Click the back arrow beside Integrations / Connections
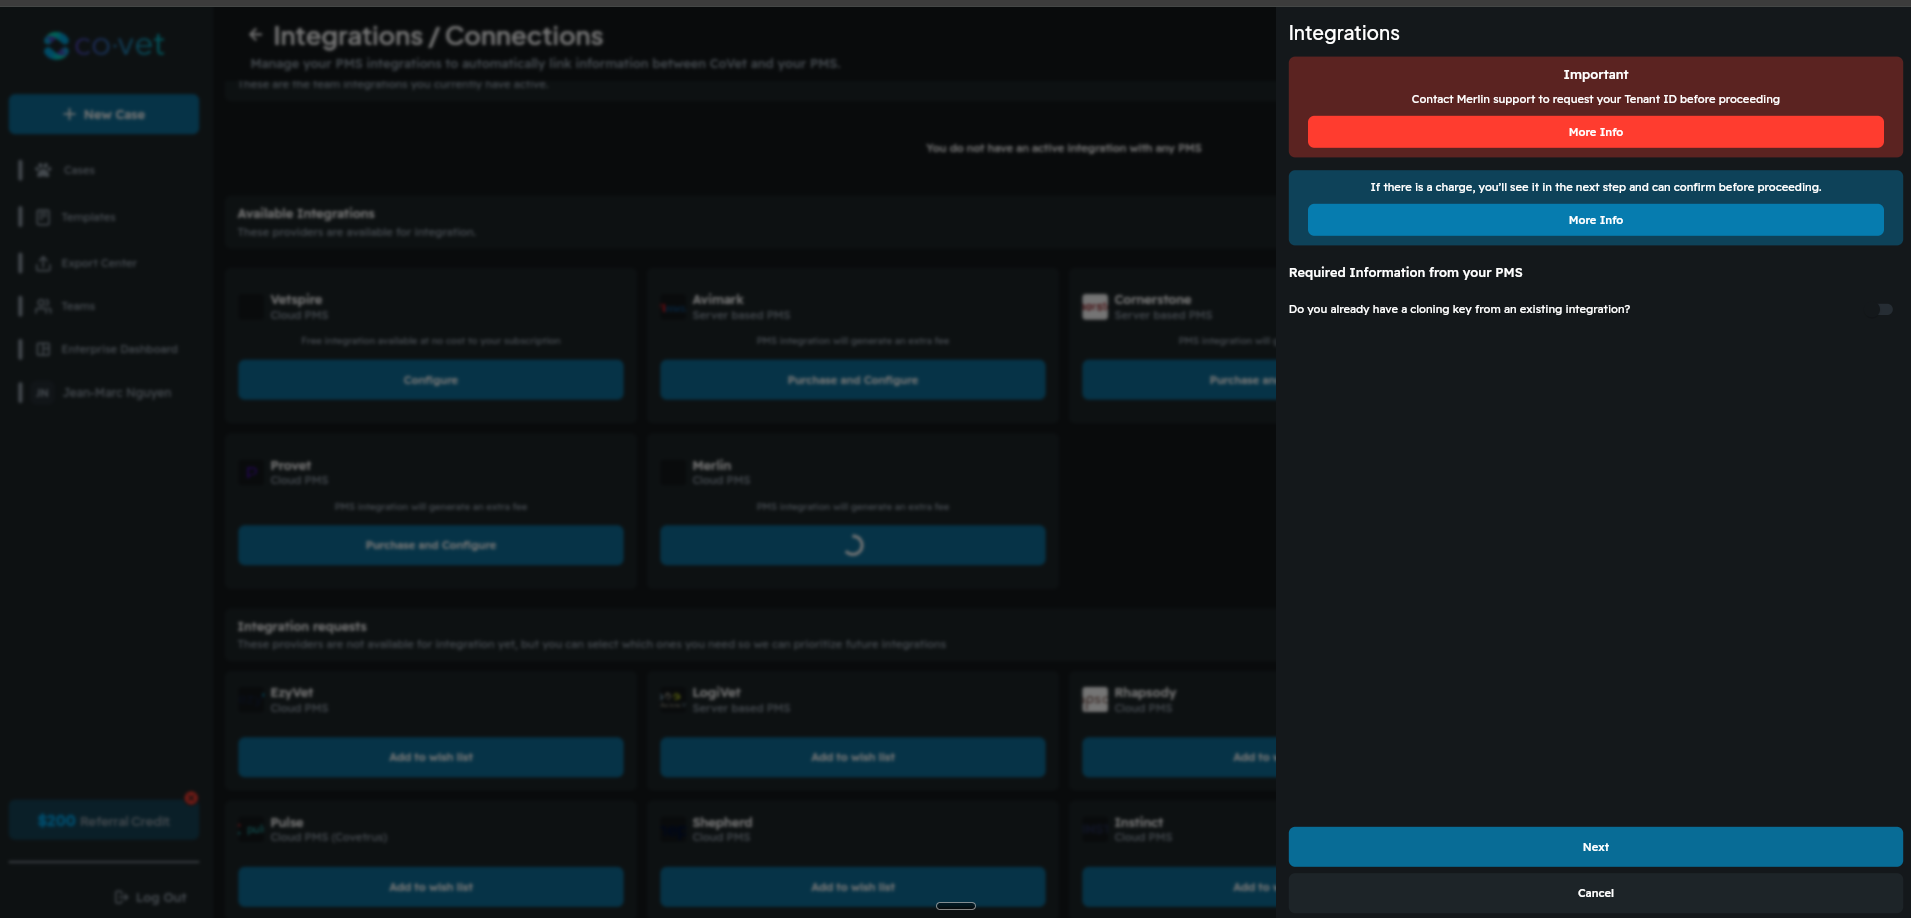The image size is (1911, 918). click(x=256, y=35)
